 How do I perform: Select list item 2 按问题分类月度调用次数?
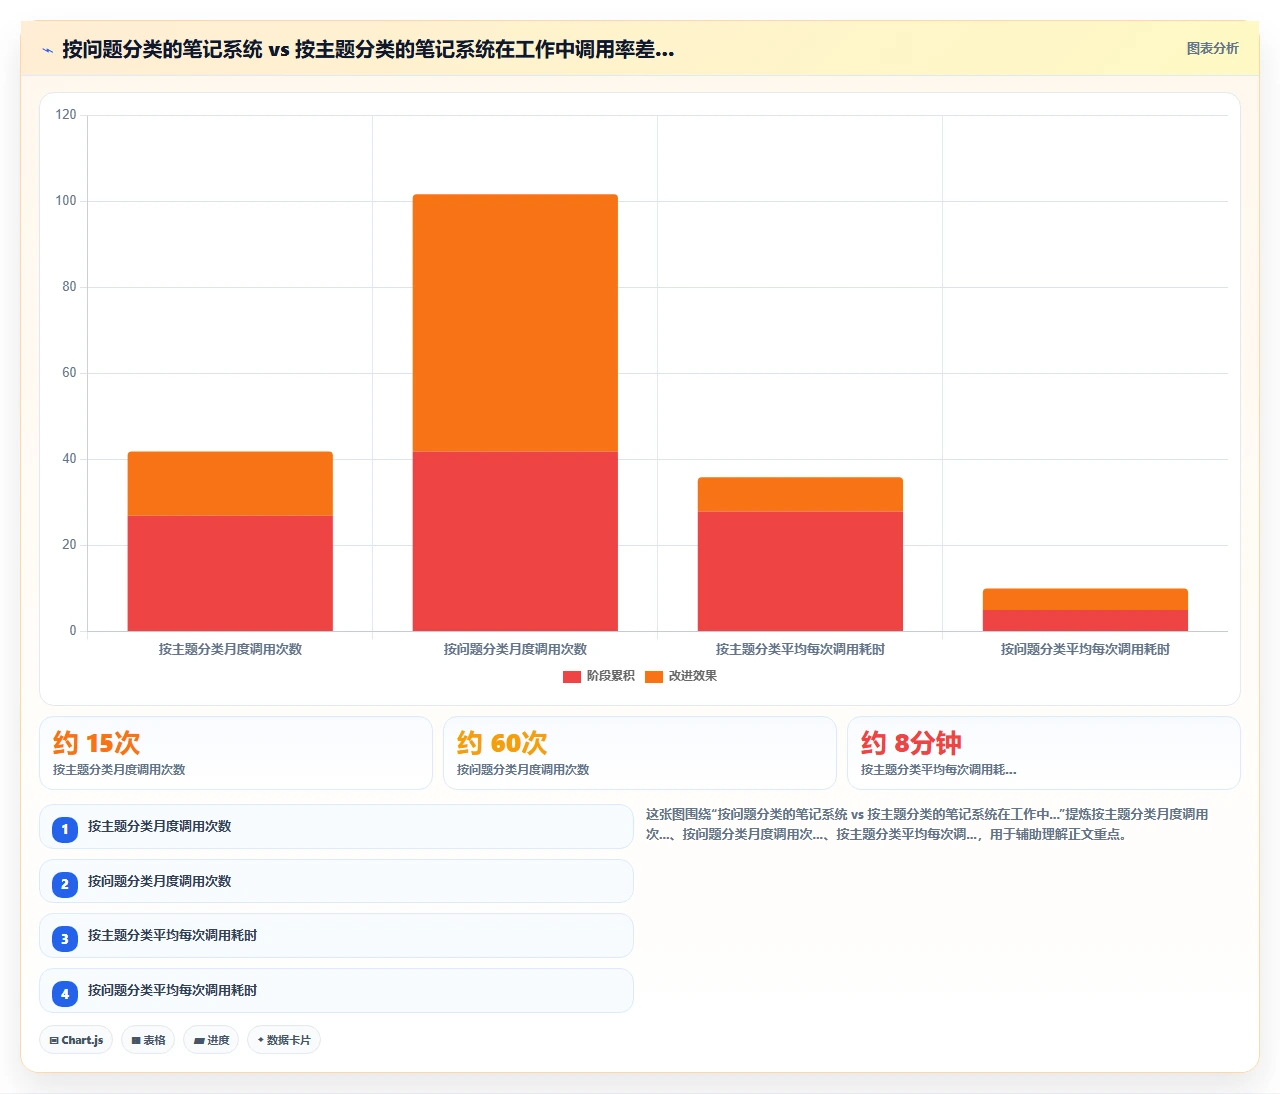[336, 881]
